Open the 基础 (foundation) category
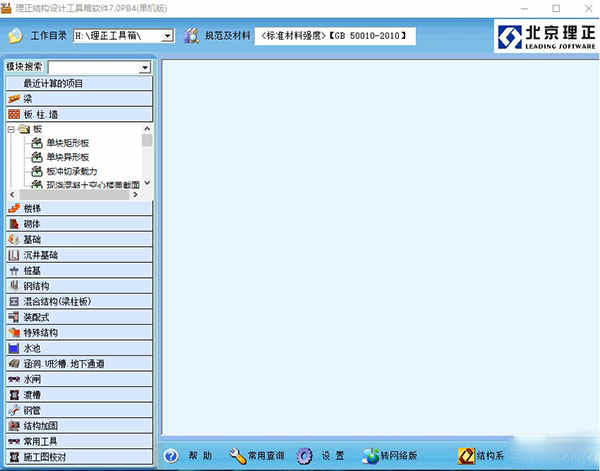Screen dimensions: 600x471 point(79,240)
